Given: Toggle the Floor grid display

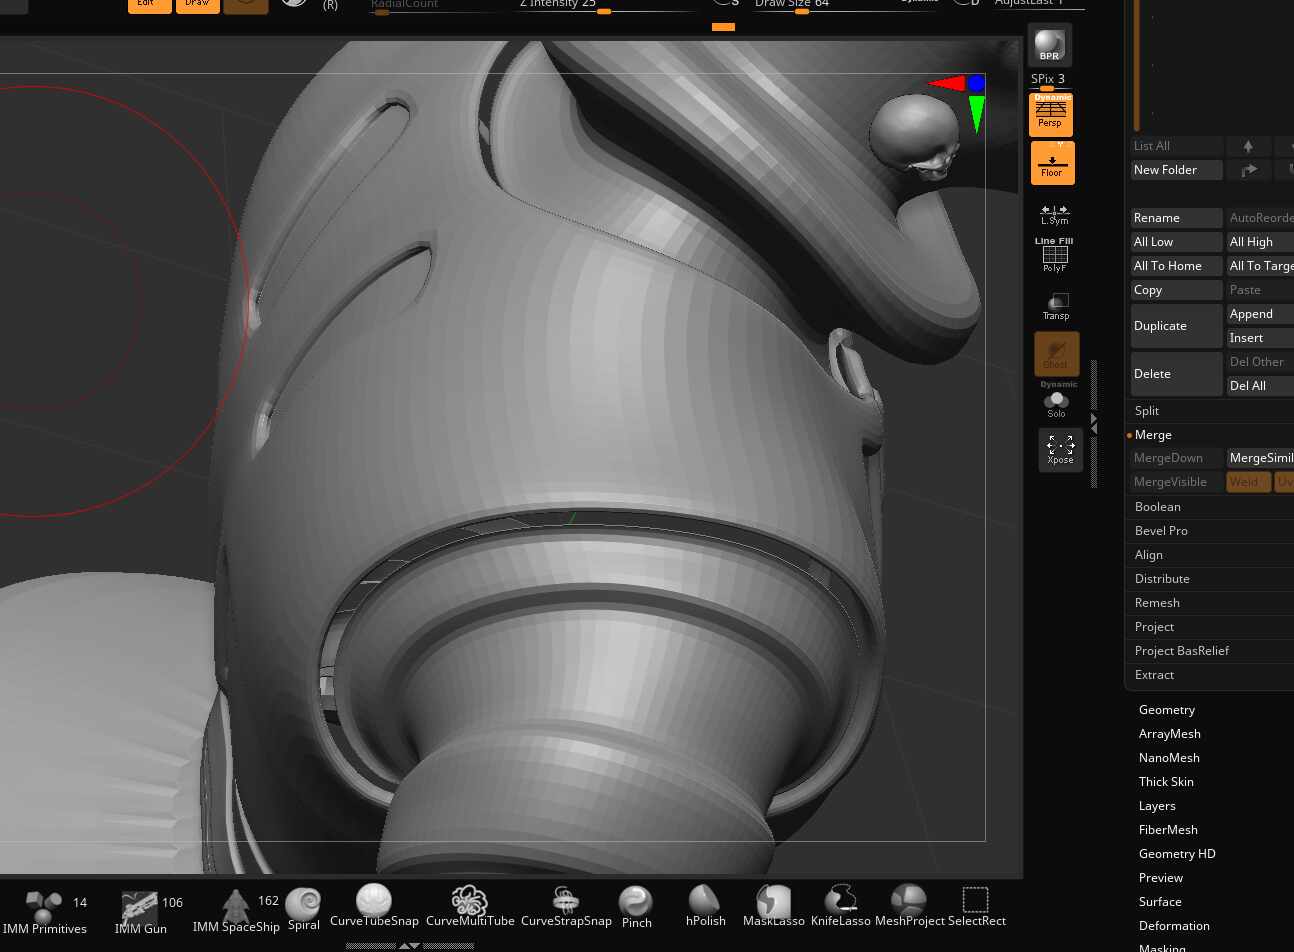Looking at the screenshot, I should (x=1052, y=162).
